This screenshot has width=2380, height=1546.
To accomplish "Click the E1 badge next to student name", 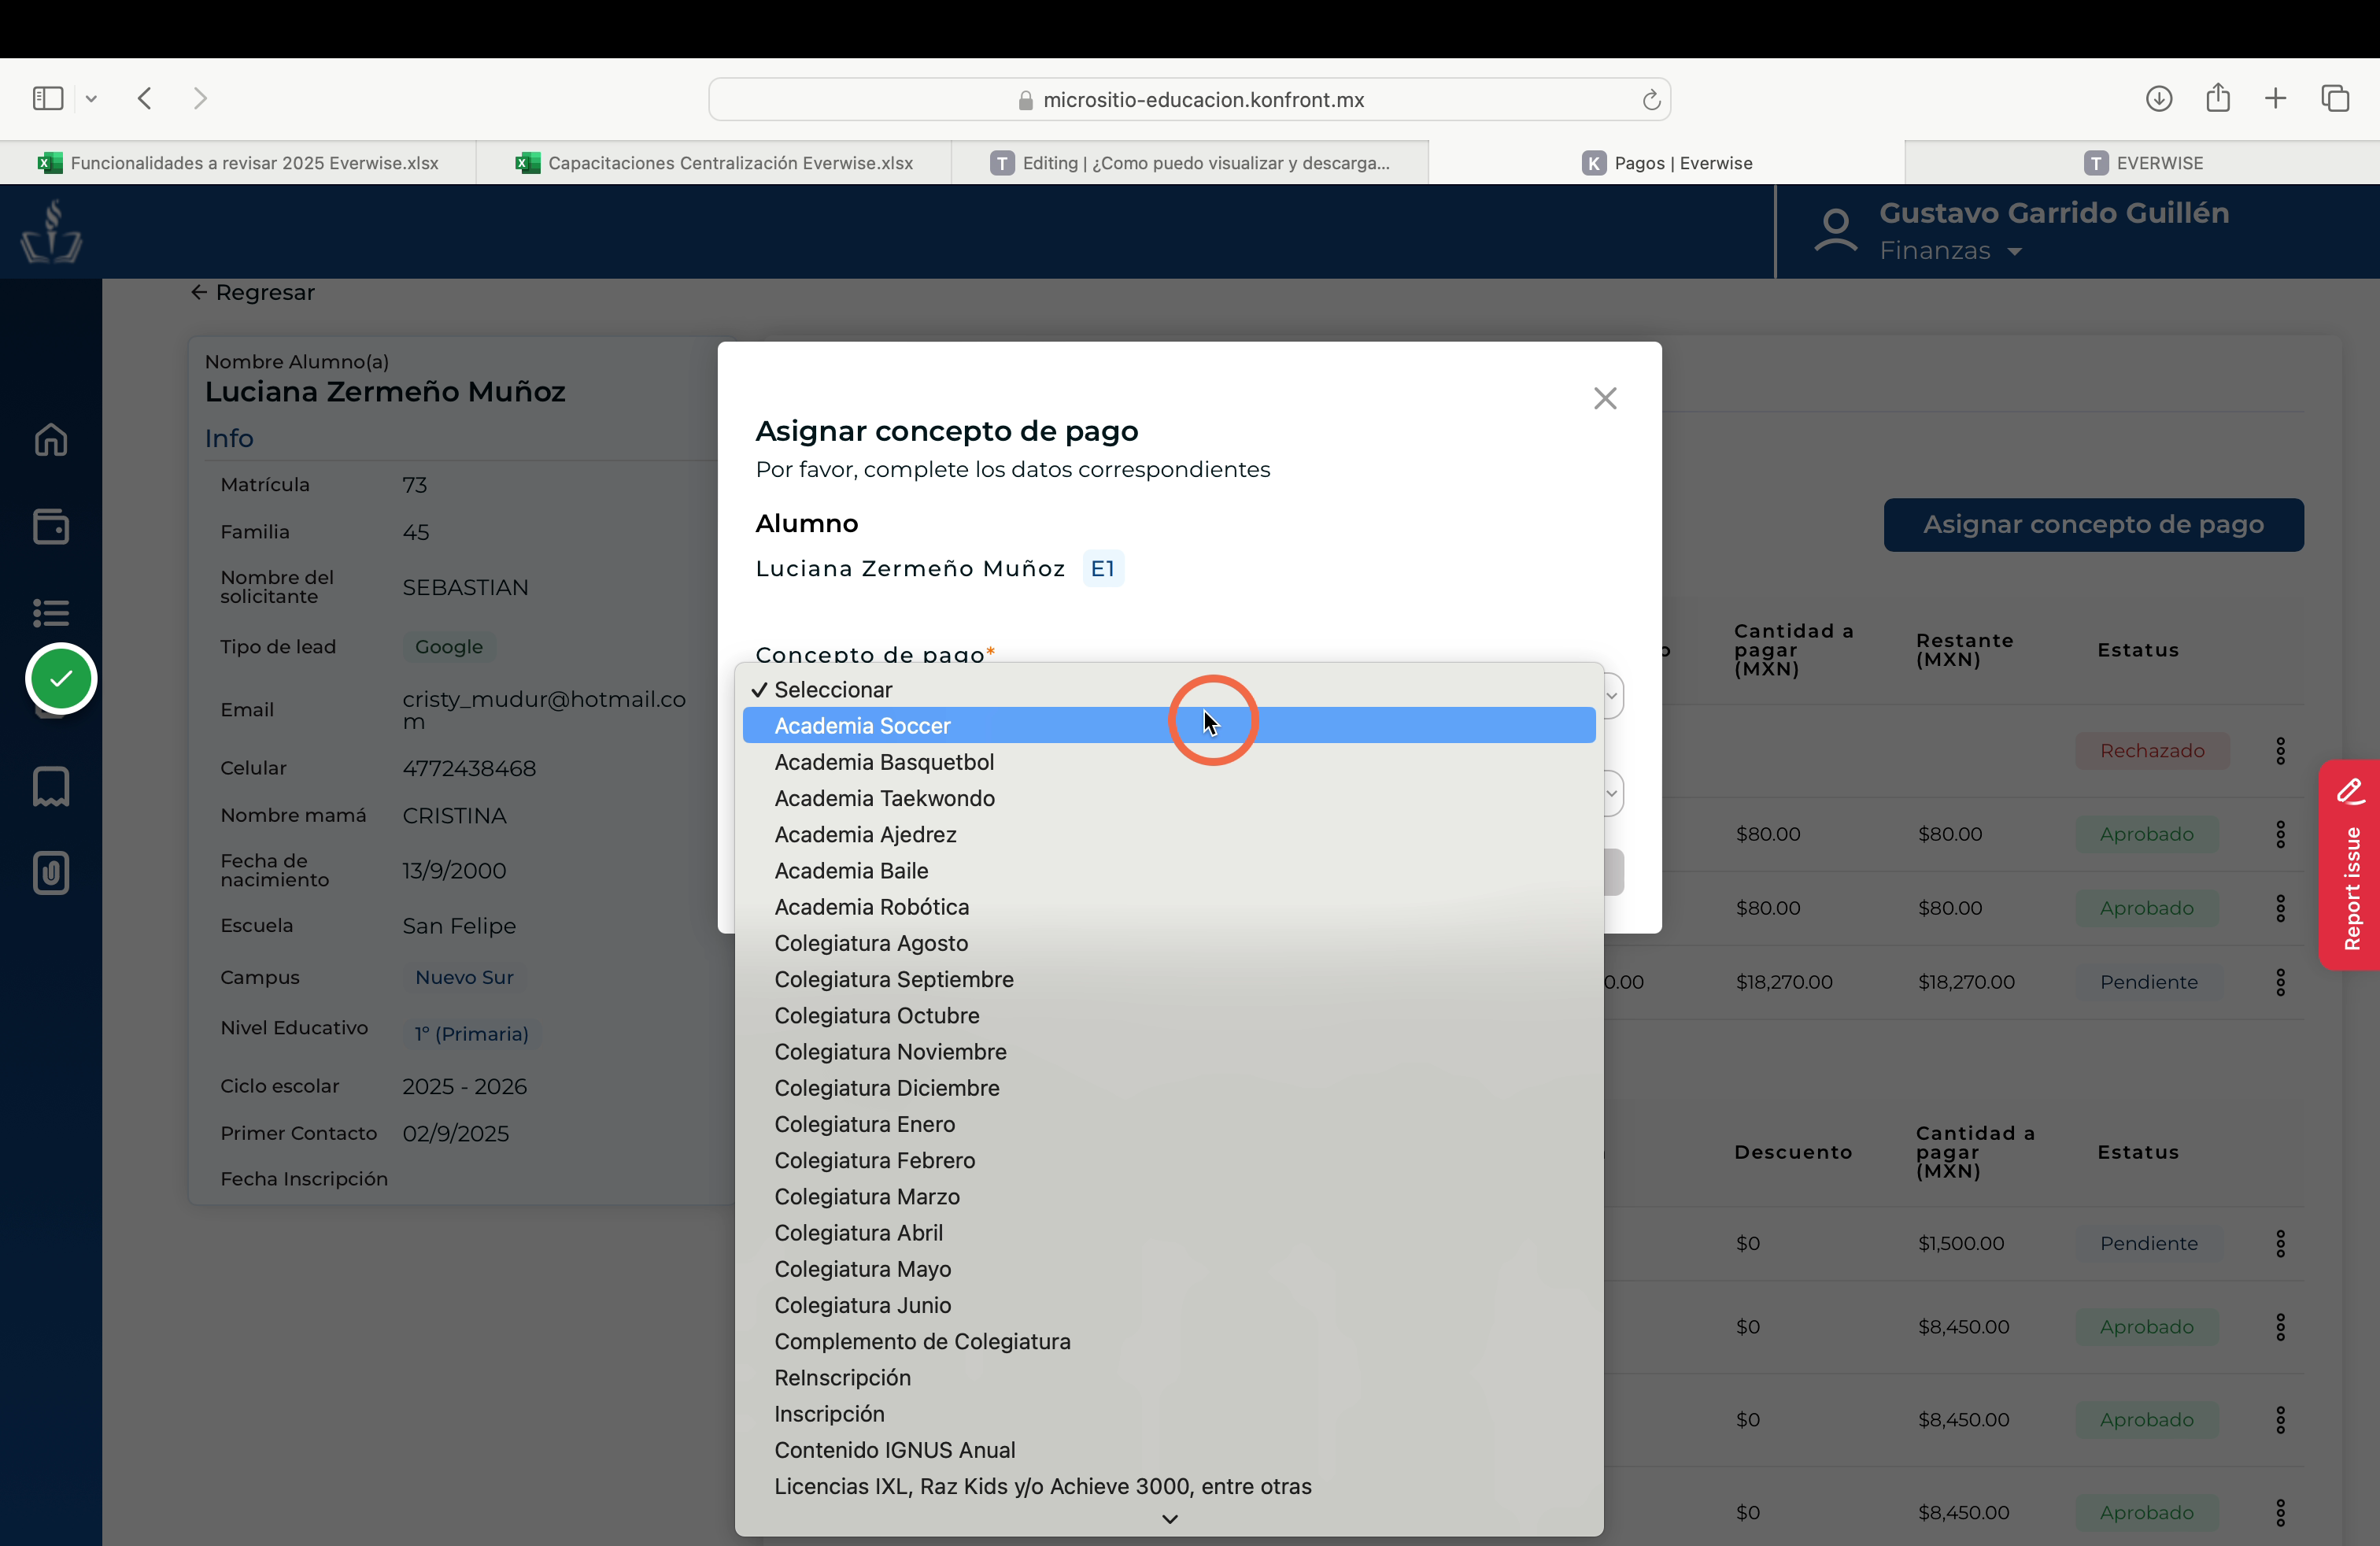I will click(x=1103, y=568).
